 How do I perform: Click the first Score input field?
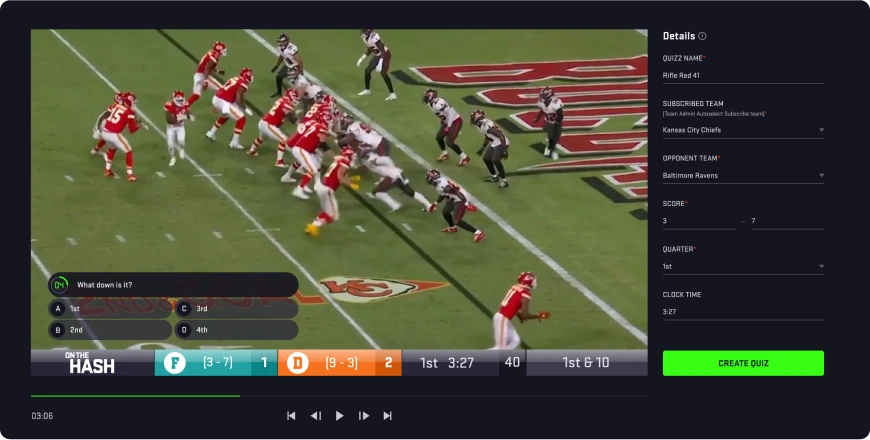click(699, 221)
